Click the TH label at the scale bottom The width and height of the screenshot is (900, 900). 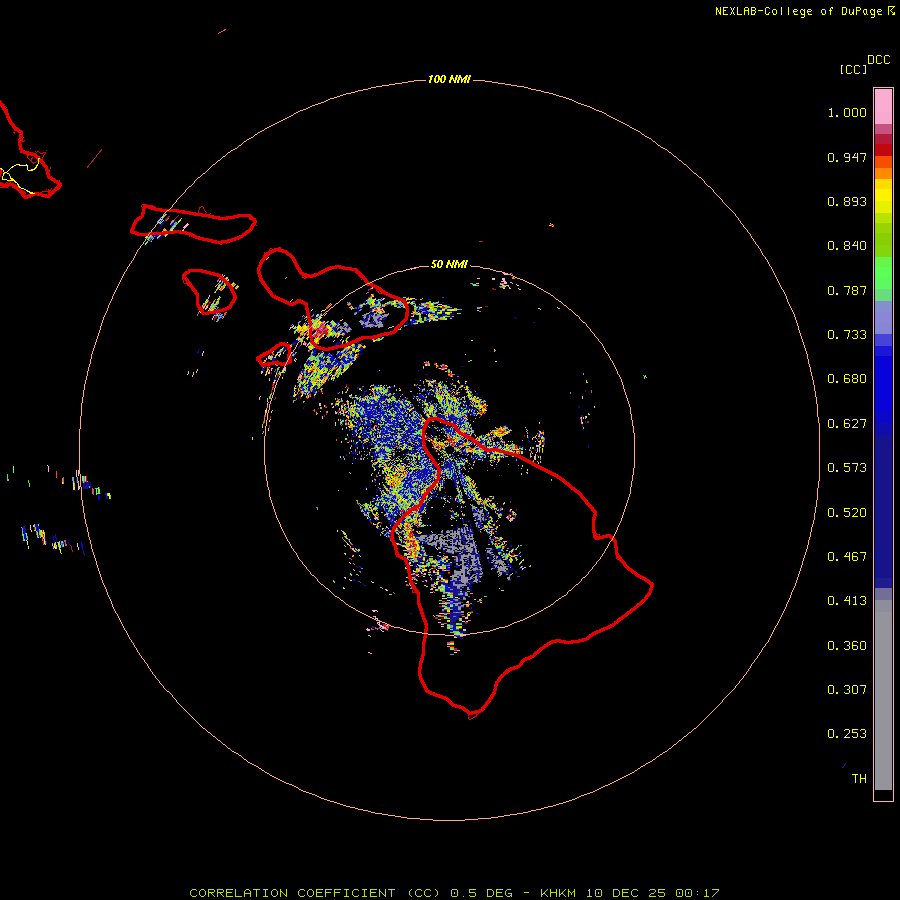859,779
